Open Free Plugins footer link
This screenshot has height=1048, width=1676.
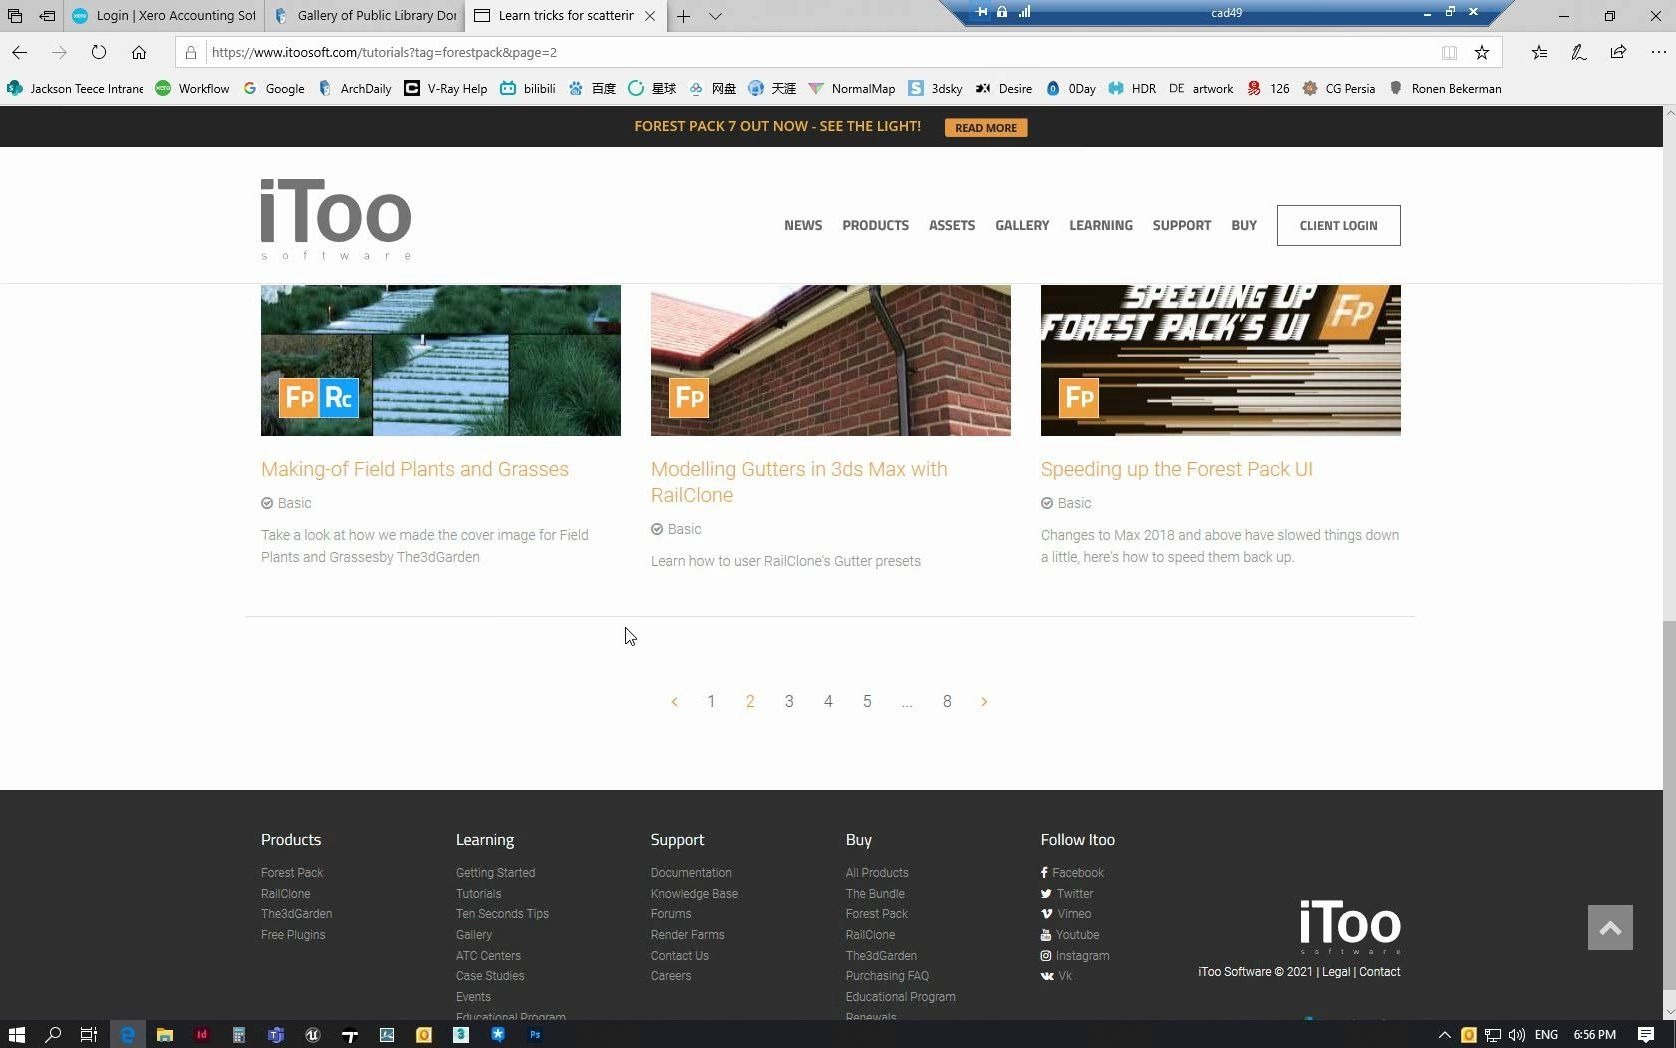point(293,935)
